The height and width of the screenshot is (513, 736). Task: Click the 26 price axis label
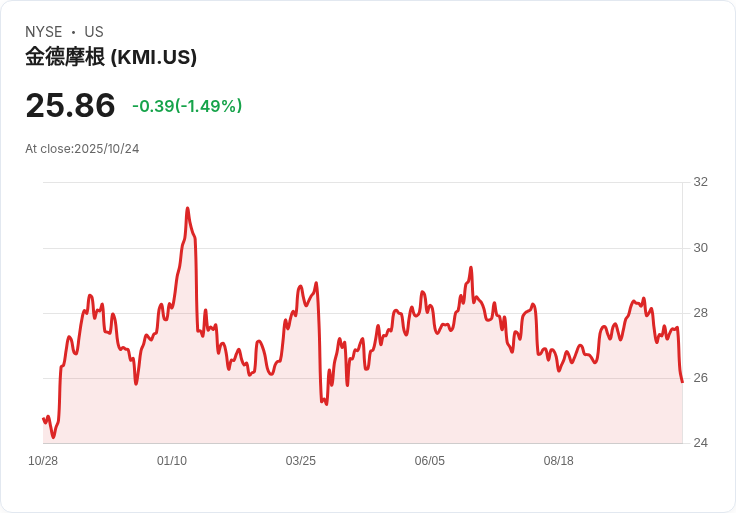(x=700, y=378)
